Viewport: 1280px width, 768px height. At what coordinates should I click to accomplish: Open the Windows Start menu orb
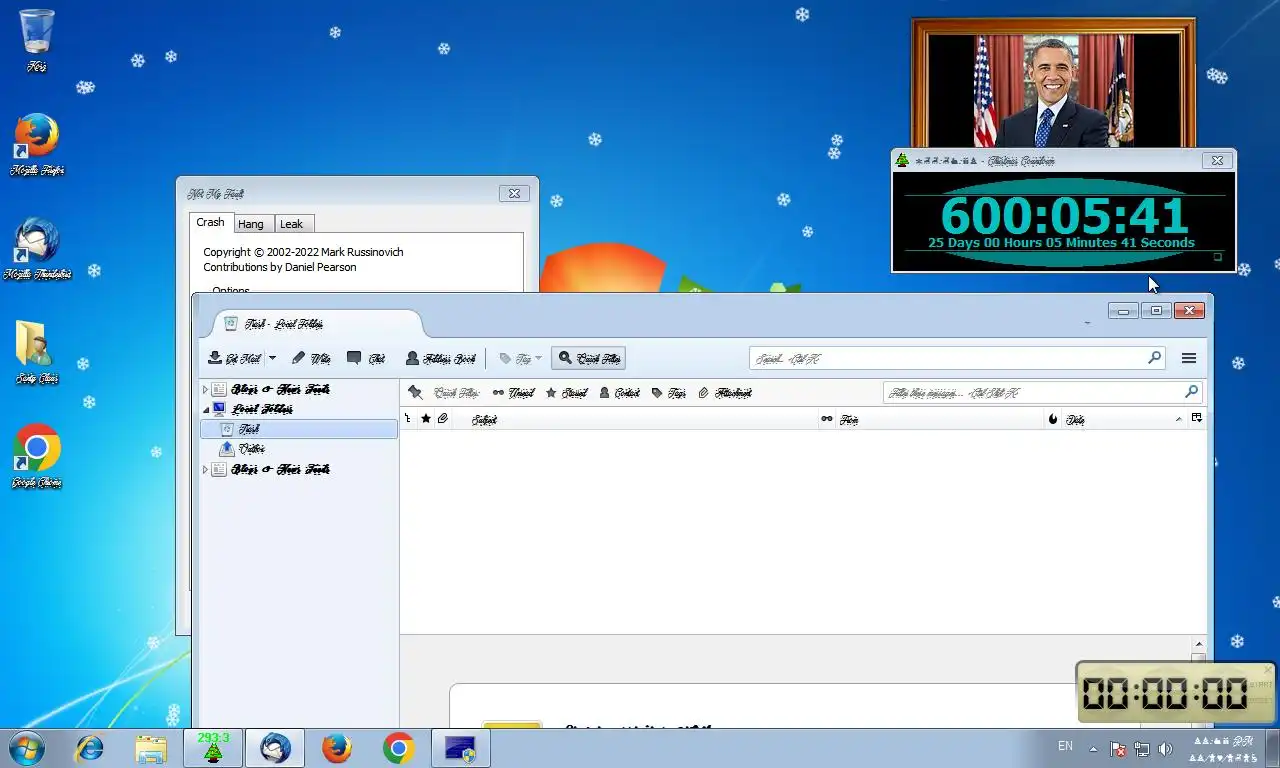pos(26,748)
